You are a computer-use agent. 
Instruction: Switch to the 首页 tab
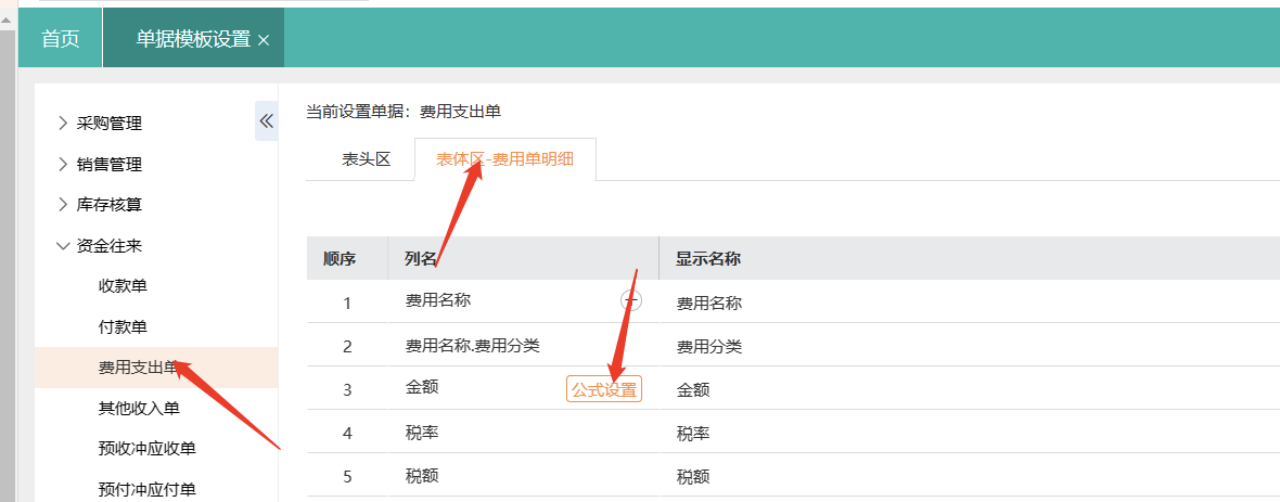coord(60,39)
